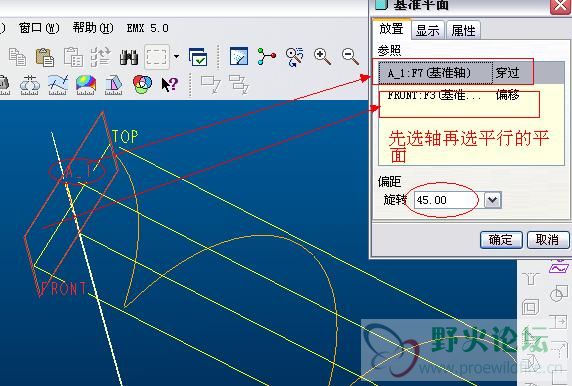Expand the 旋转 angle dropdown arrow

point(492,200)
